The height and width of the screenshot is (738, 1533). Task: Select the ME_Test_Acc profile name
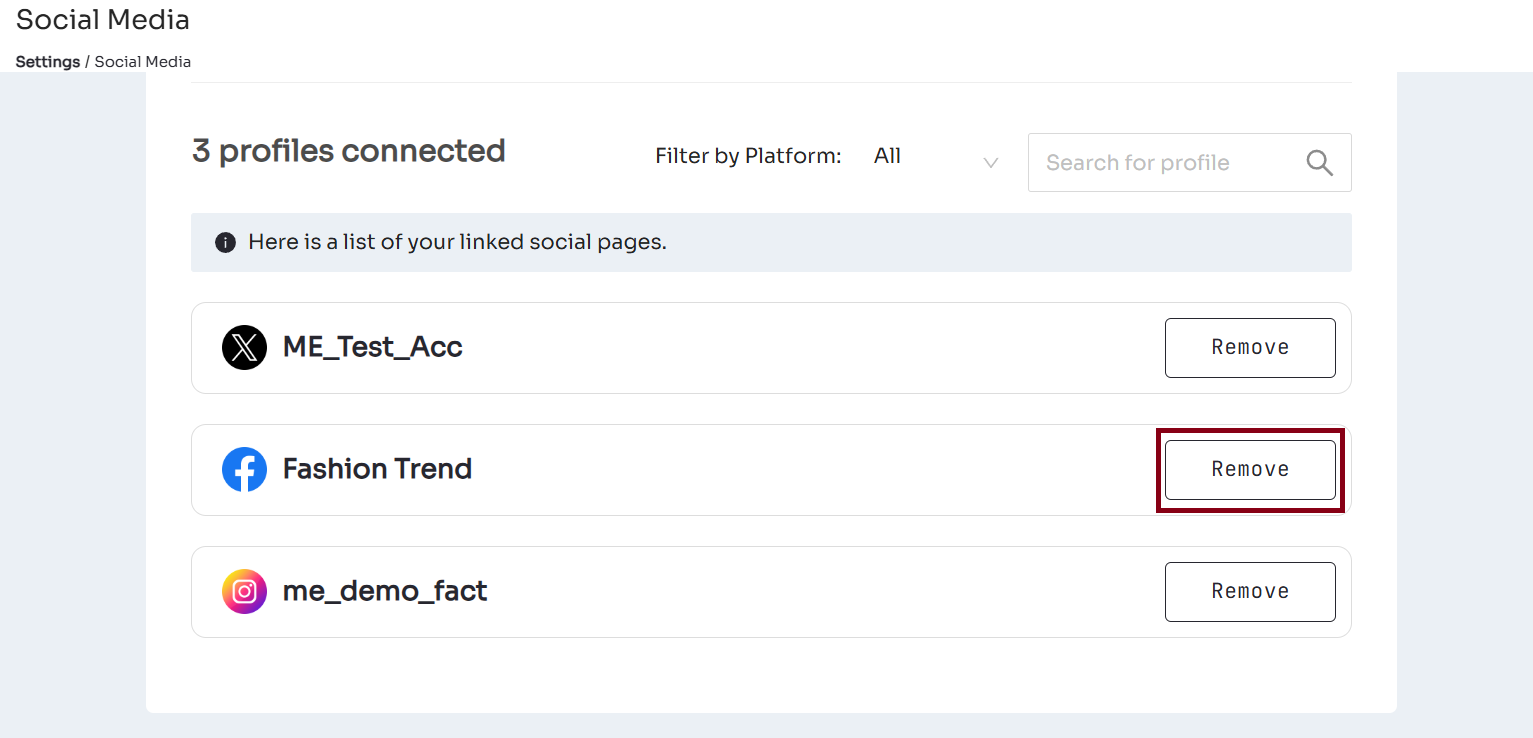click(x=372, y=348)
